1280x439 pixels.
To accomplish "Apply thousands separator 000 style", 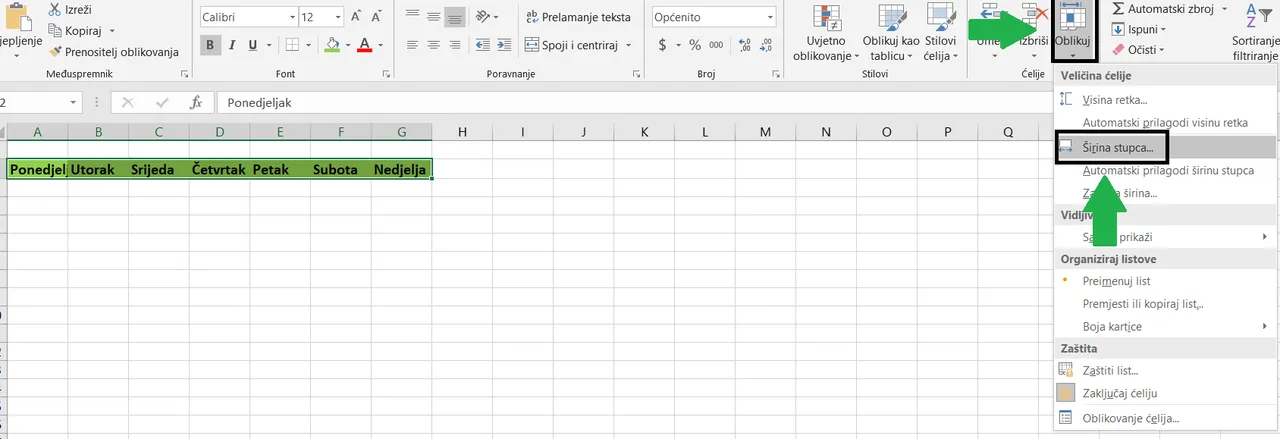I will 718,45.
